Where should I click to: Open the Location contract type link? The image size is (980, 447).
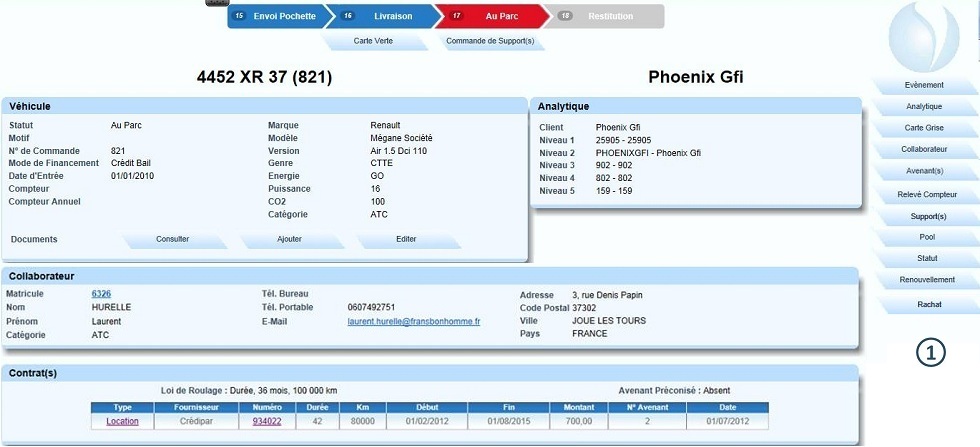[x=122, y=422]
